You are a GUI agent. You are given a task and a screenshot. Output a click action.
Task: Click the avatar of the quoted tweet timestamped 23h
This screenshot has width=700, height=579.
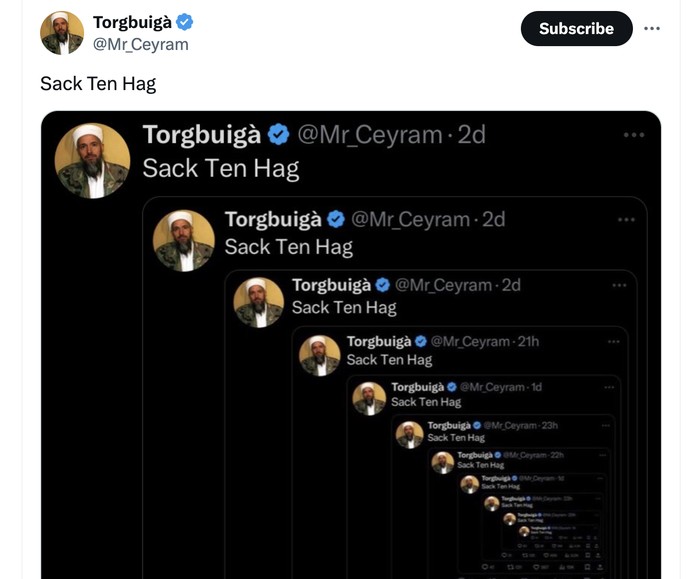pyautogui.click(x=409, y=434)
